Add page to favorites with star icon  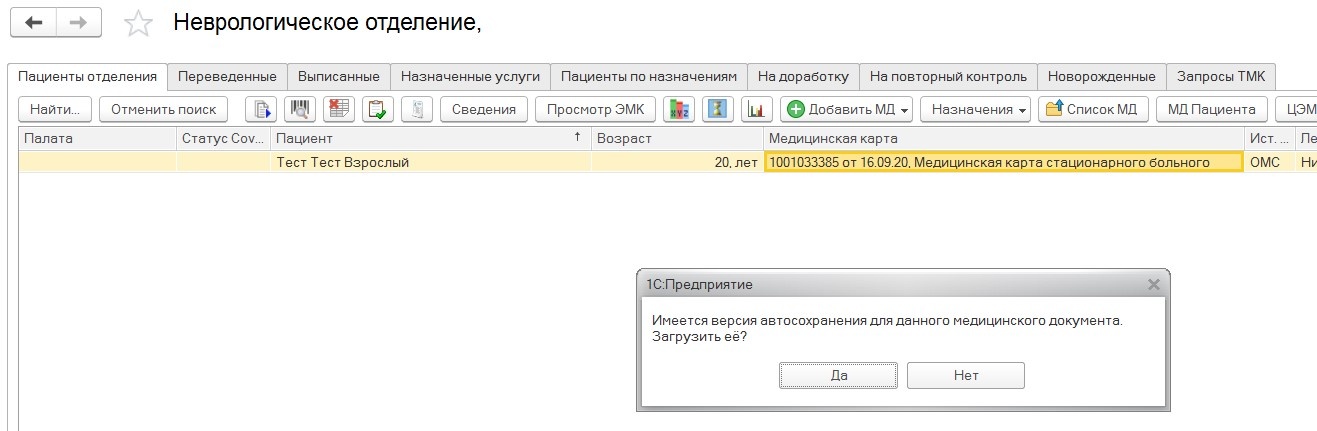pyautogui.click(x=138, y=24)
